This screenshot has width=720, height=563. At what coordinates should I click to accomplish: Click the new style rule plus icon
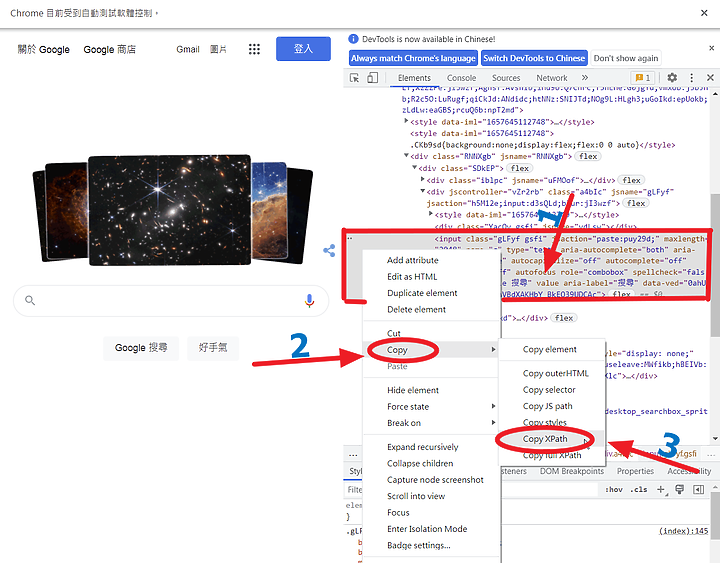pos(661,490)
